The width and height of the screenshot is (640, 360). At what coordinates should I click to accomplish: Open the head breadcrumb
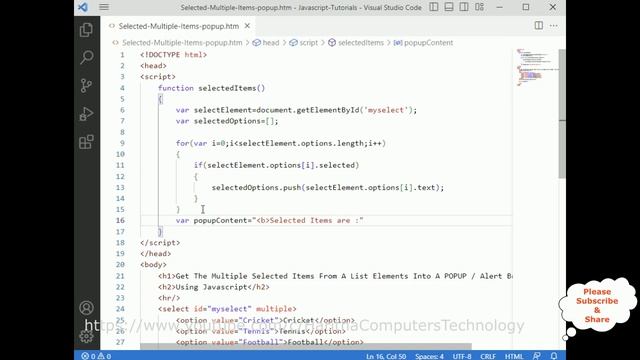pyautogui.click(x=271, y=42)
